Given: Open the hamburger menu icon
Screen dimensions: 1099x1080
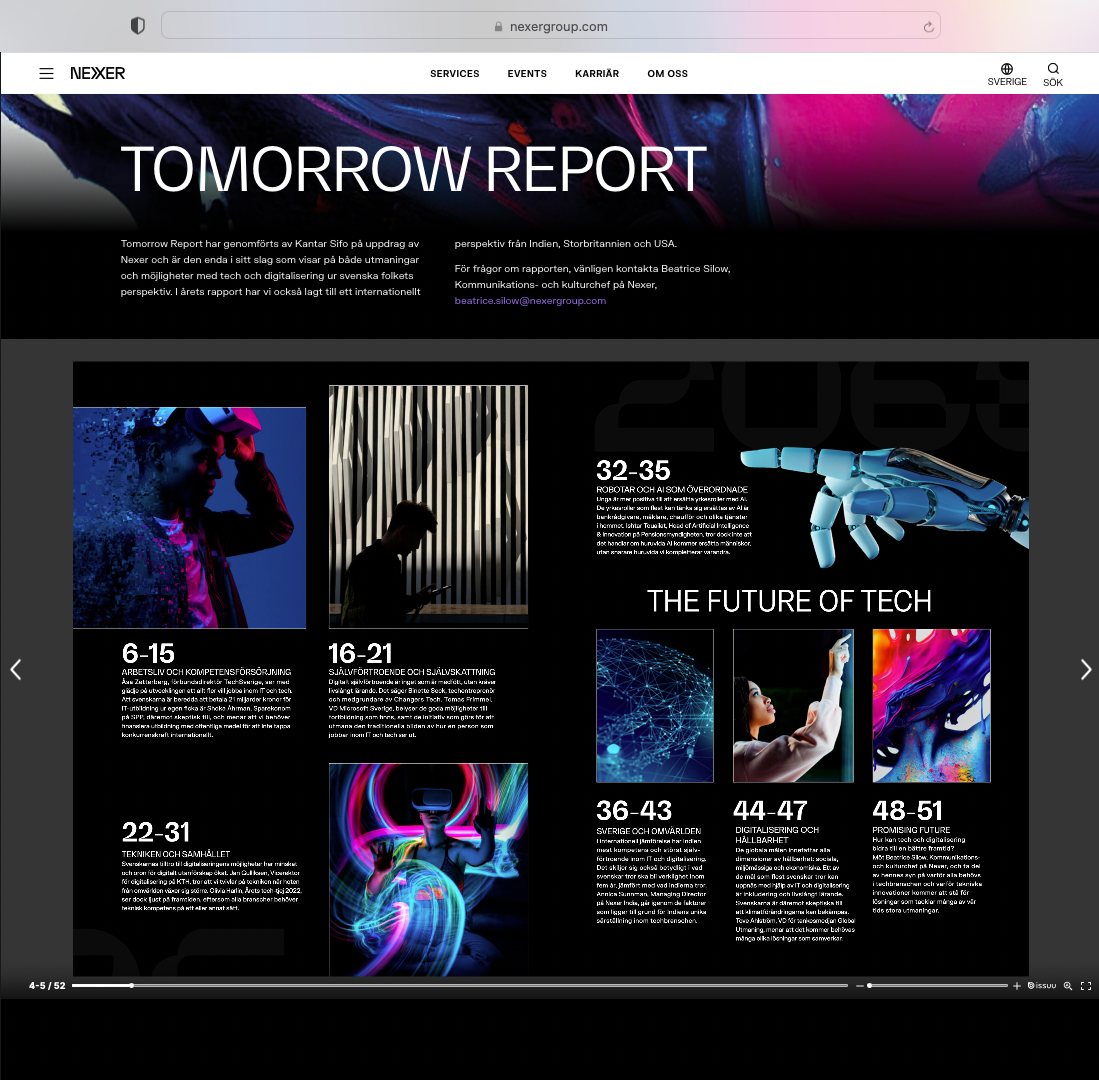Looking at the screenshot, I should [46, 74].
